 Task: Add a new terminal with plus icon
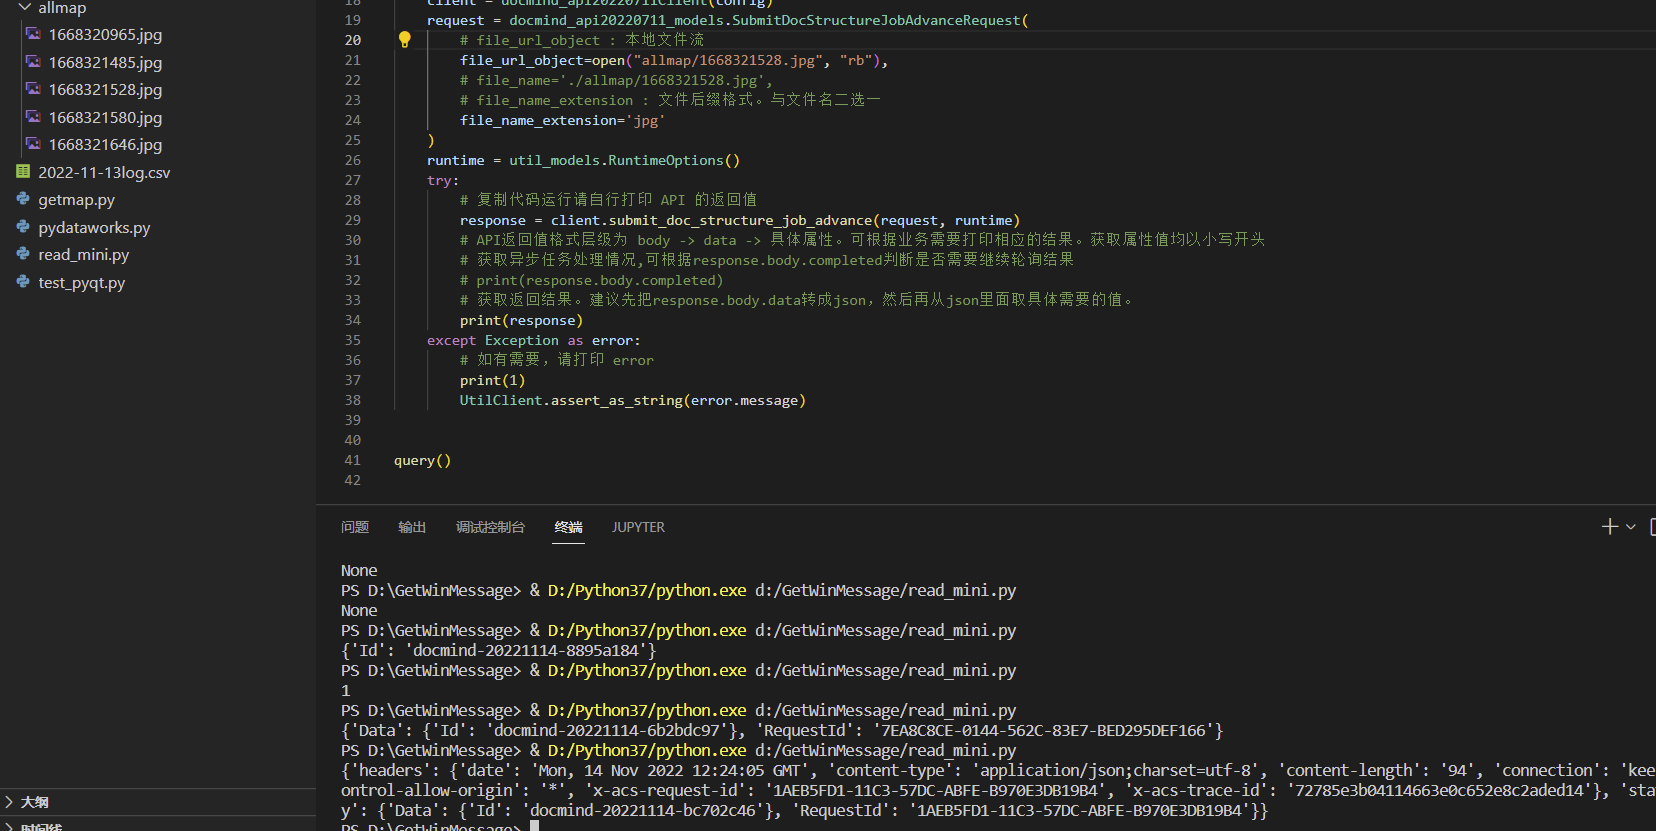click(x=1610, y=527)
